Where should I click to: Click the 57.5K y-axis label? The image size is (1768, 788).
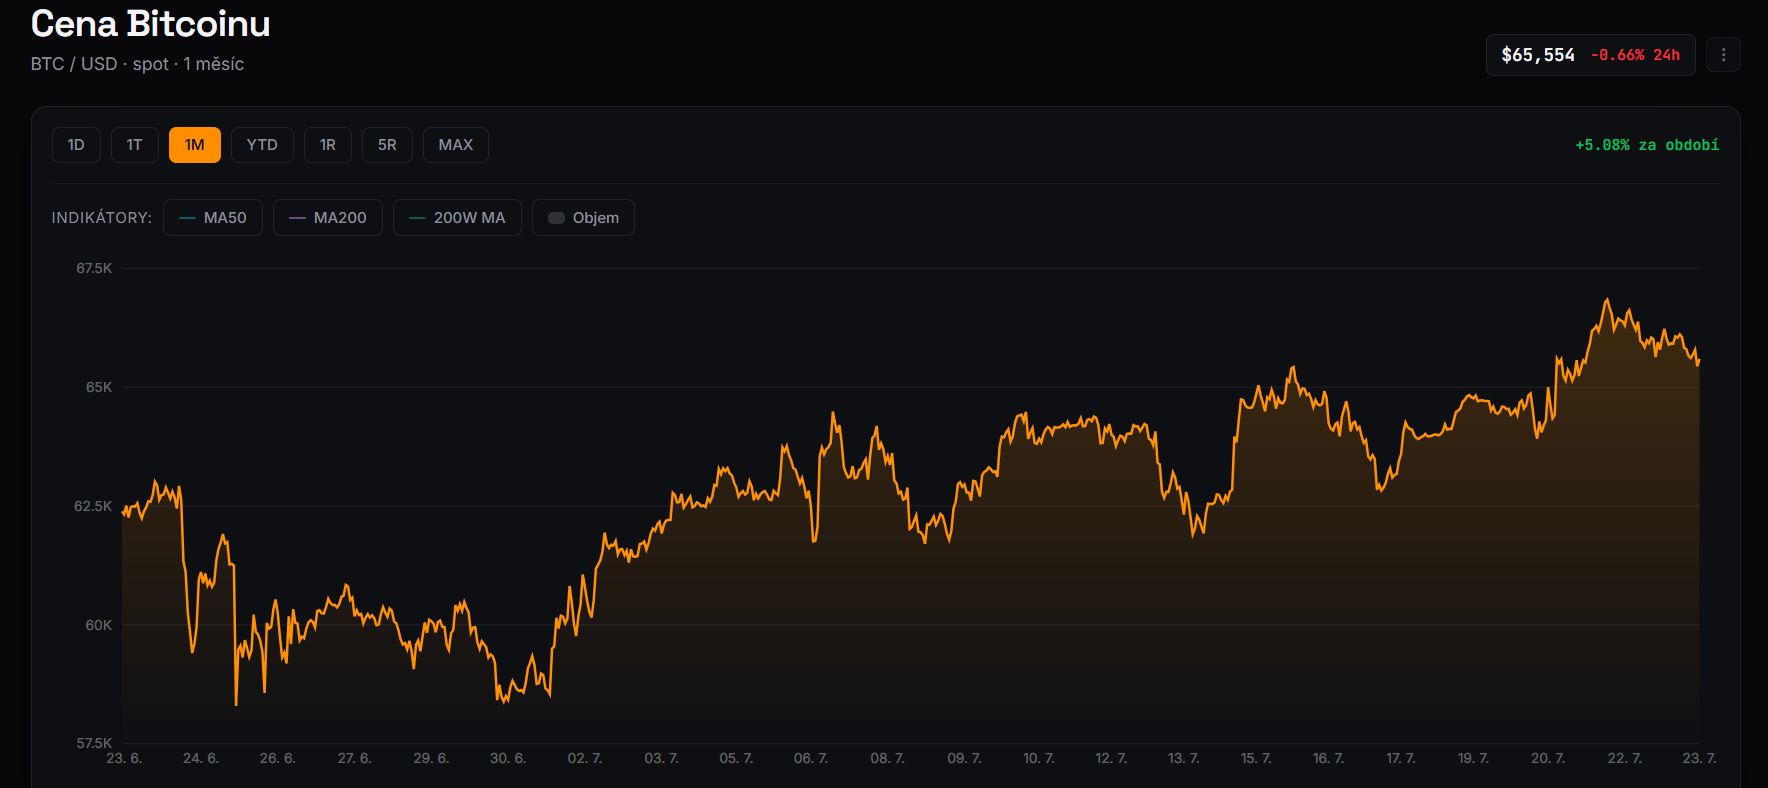(94, 743)
